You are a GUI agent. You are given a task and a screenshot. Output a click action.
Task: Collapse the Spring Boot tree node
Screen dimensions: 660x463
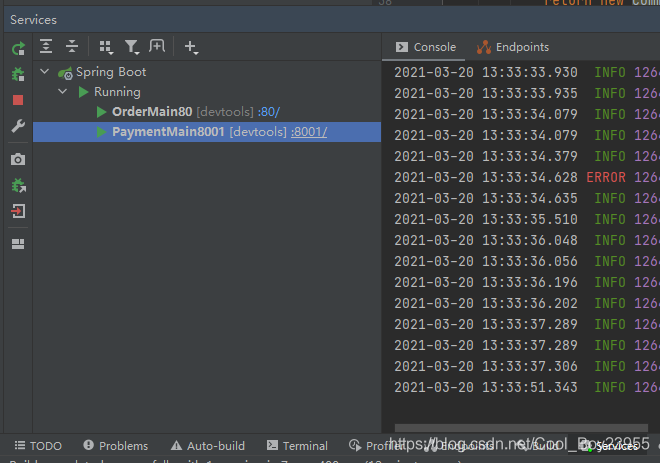coord(45,72)
